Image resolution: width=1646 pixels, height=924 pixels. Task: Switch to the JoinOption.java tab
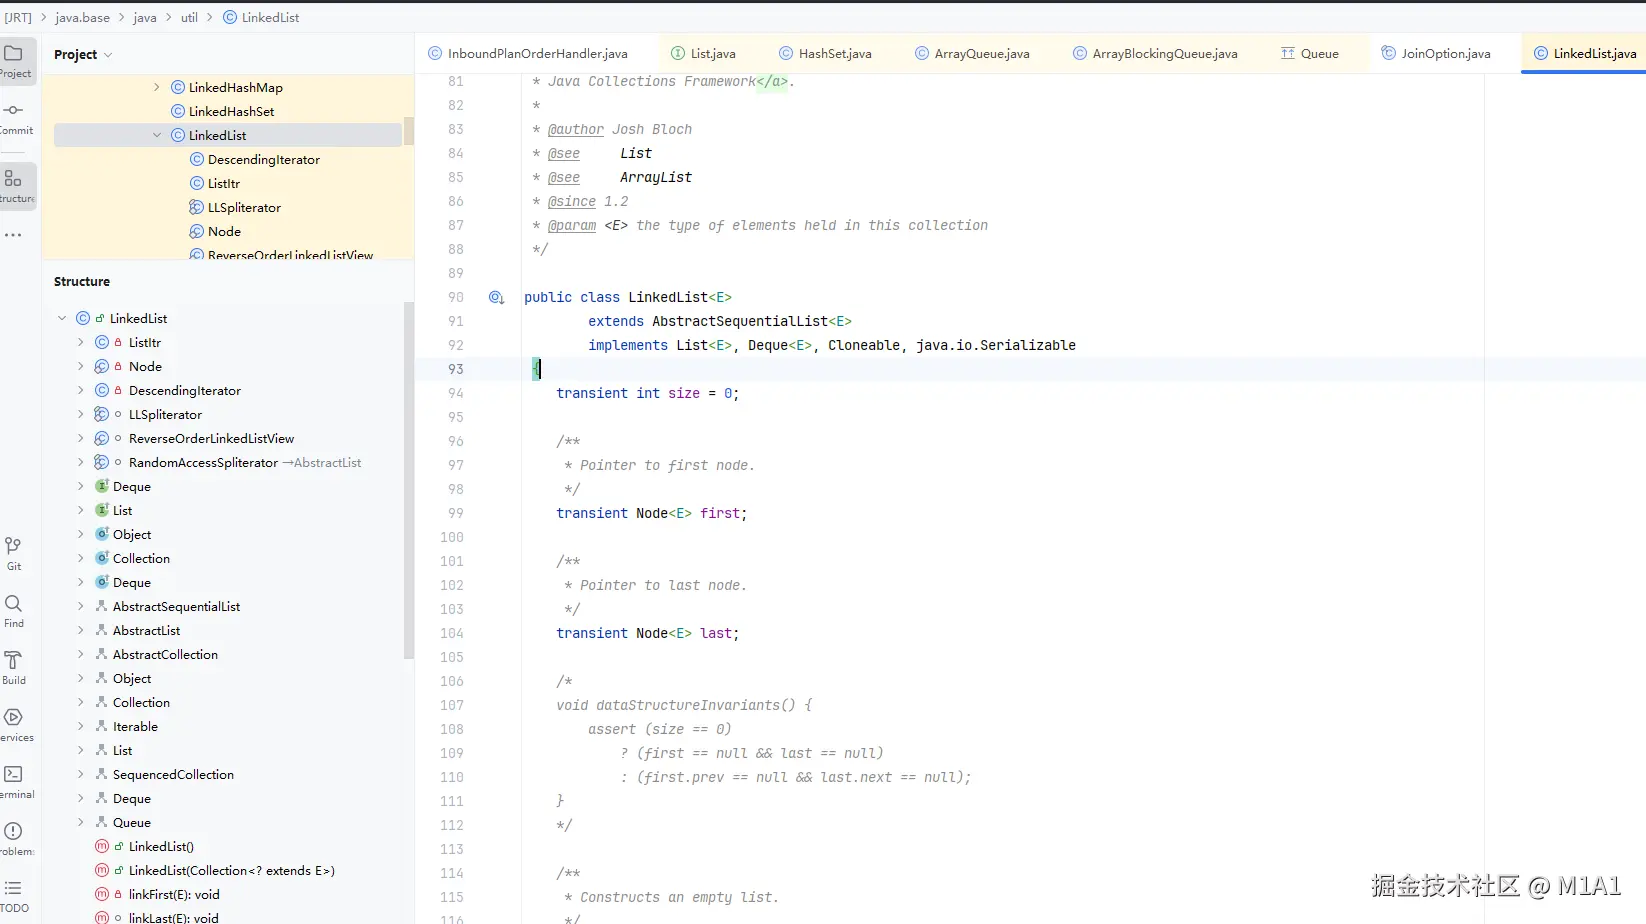pyautogui.click(x=1436, y=53)
